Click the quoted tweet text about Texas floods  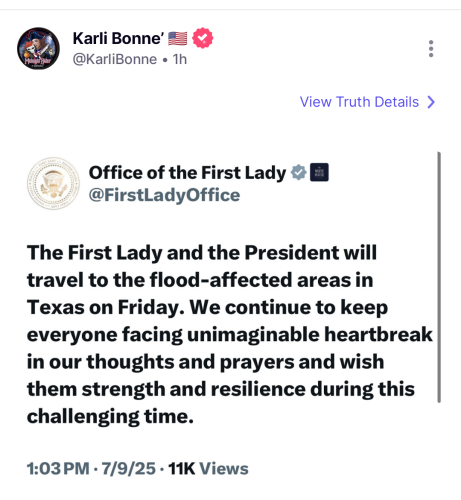tap(230, 334)
